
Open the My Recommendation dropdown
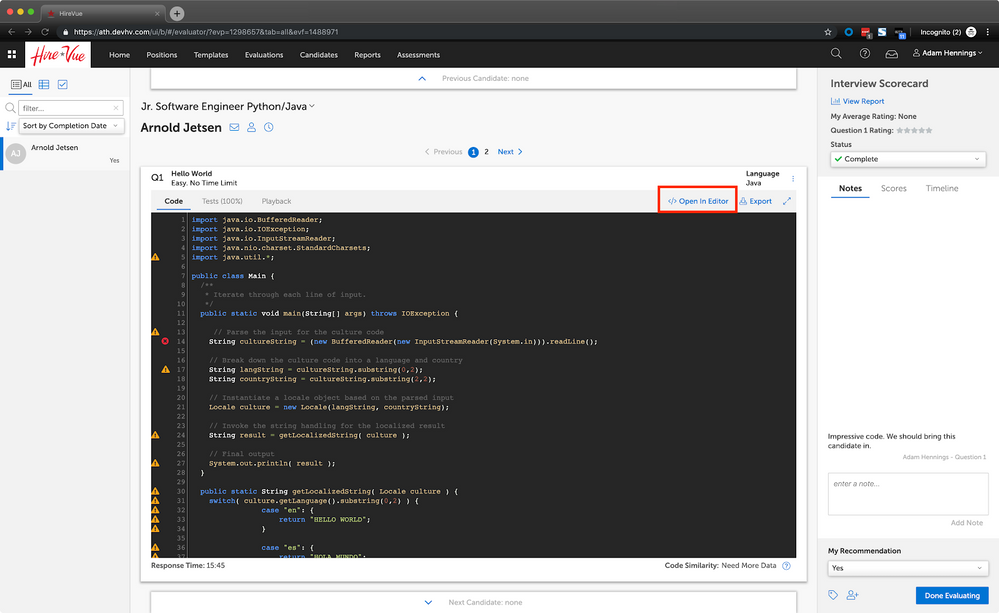coord(907,567)
